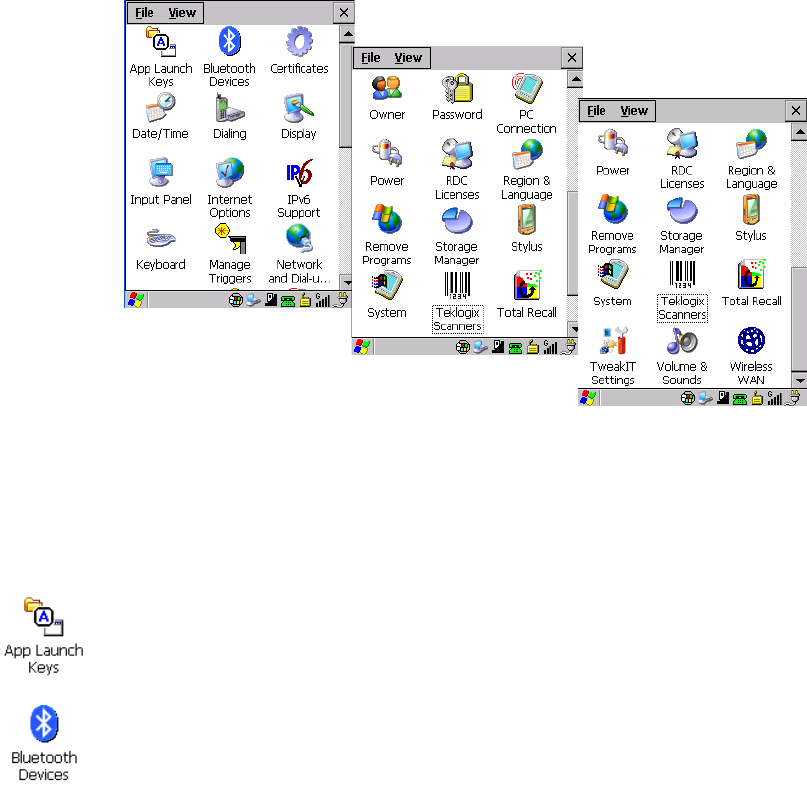Open the Input Panel icon
This screenshot has width=807, height=785.
pos(161,182)
